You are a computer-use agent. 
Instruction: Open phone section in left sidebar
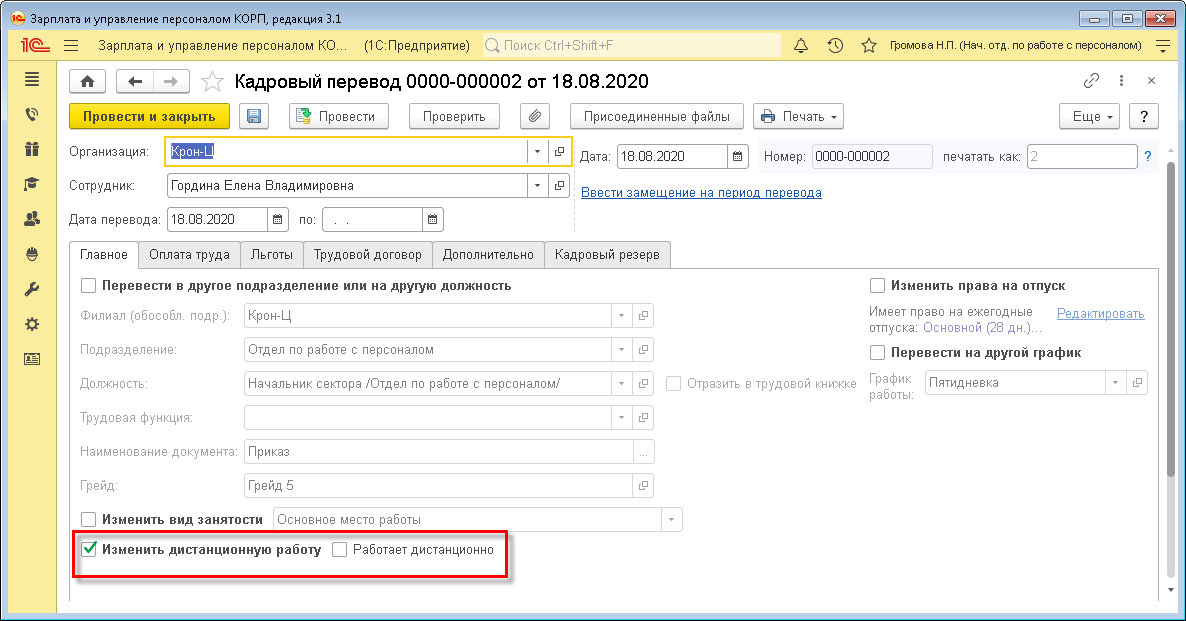point(32,114)
